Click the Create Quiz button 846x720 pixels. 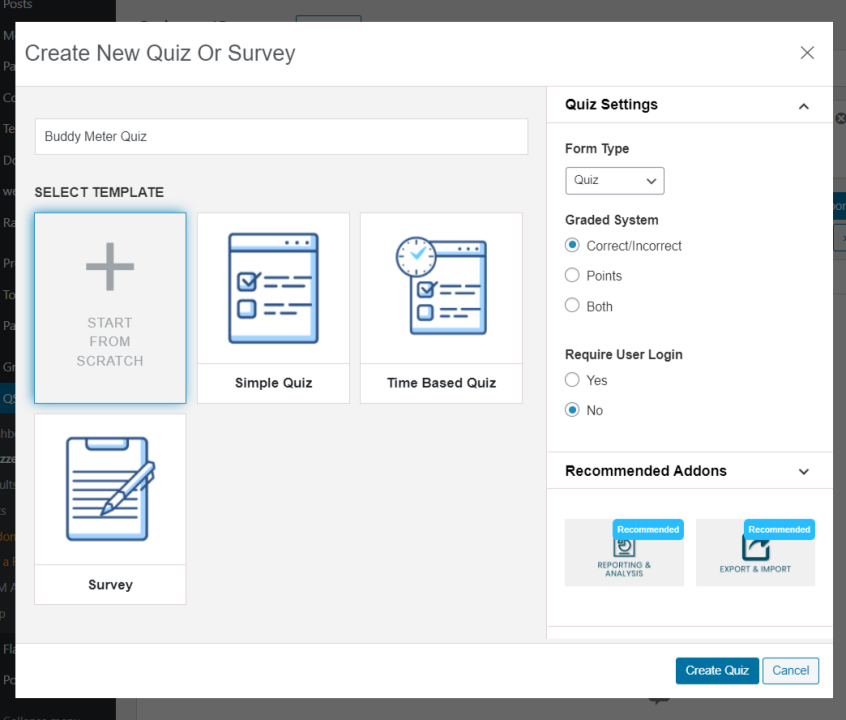[x=717, y=670]
